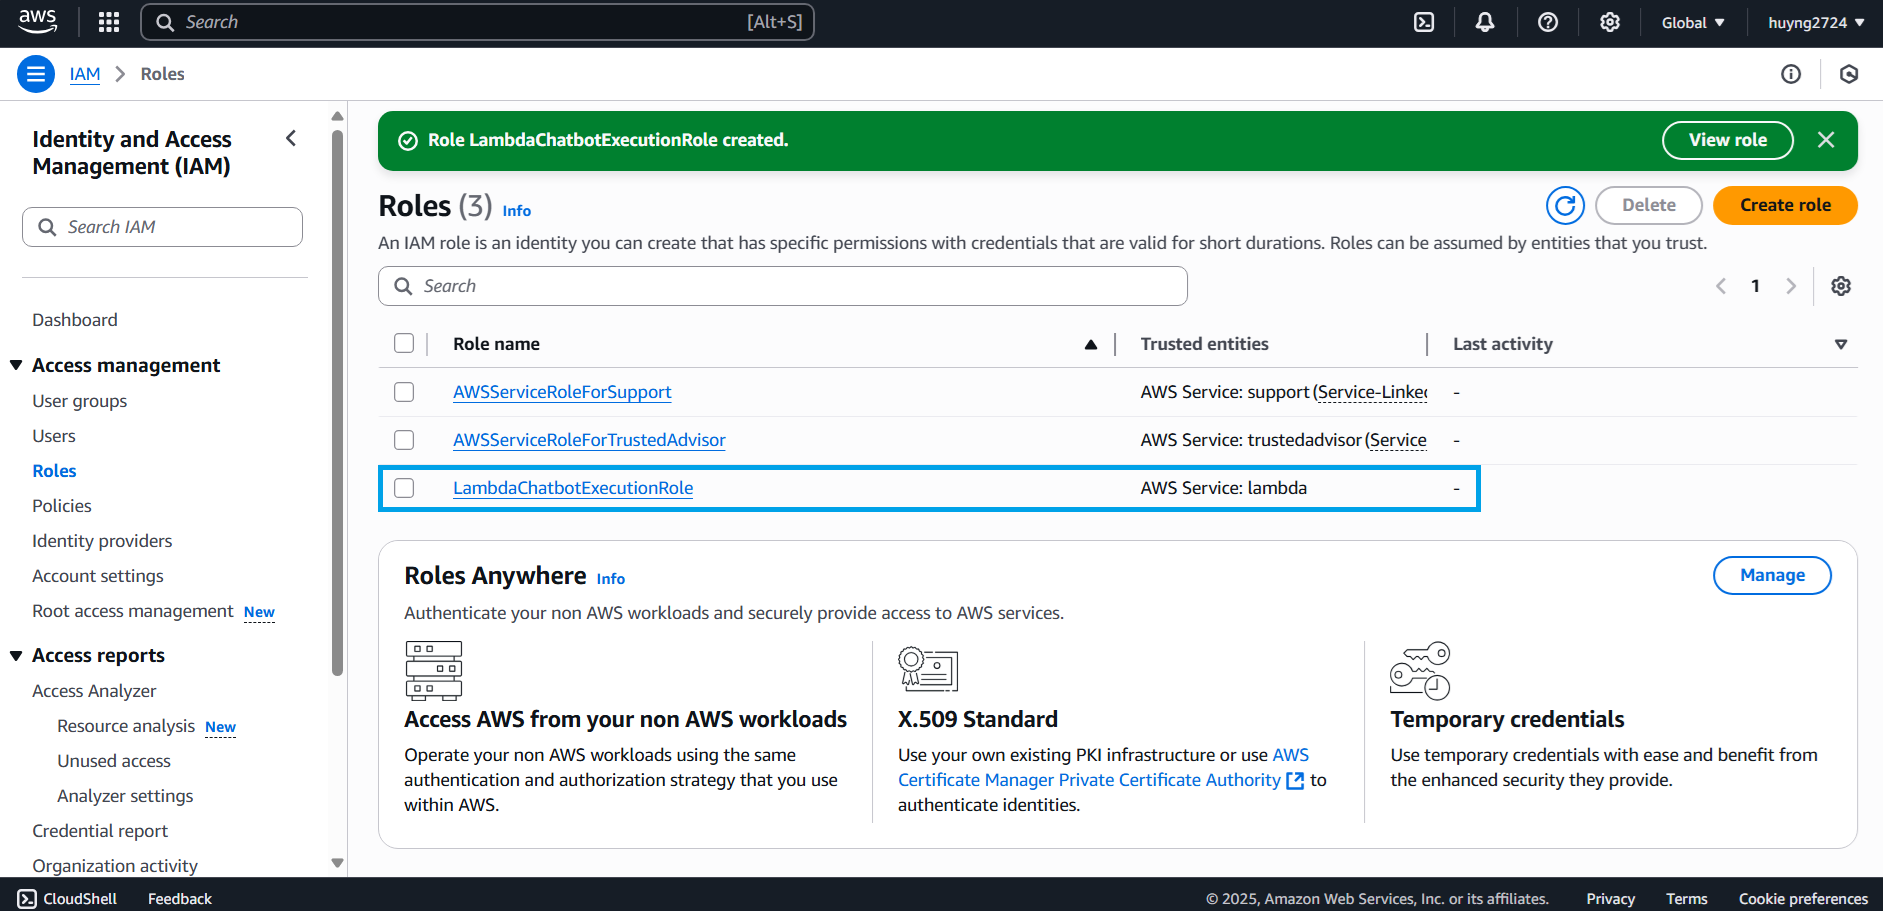Viewport: 1883px width, 911px height.
Task: Open the AWS home logo
Action: click(38, 22)
